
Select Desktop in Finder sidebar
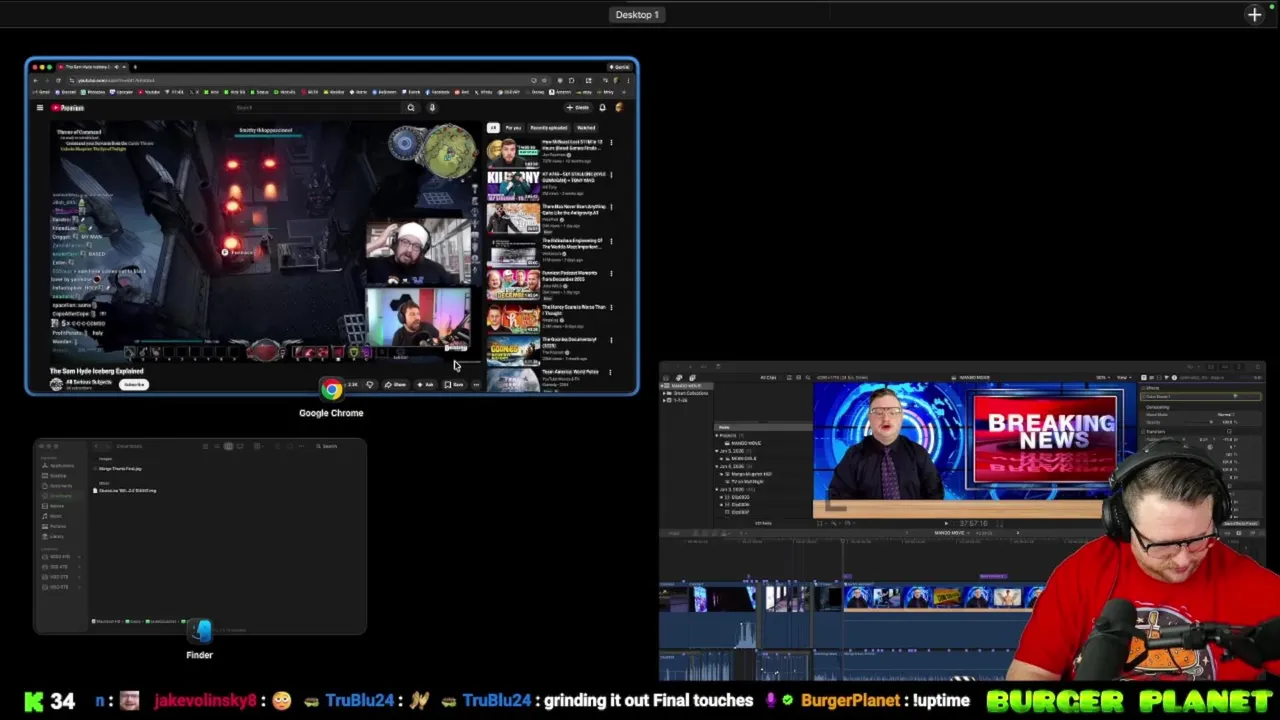pyautogui.click(x=54, y=476)
